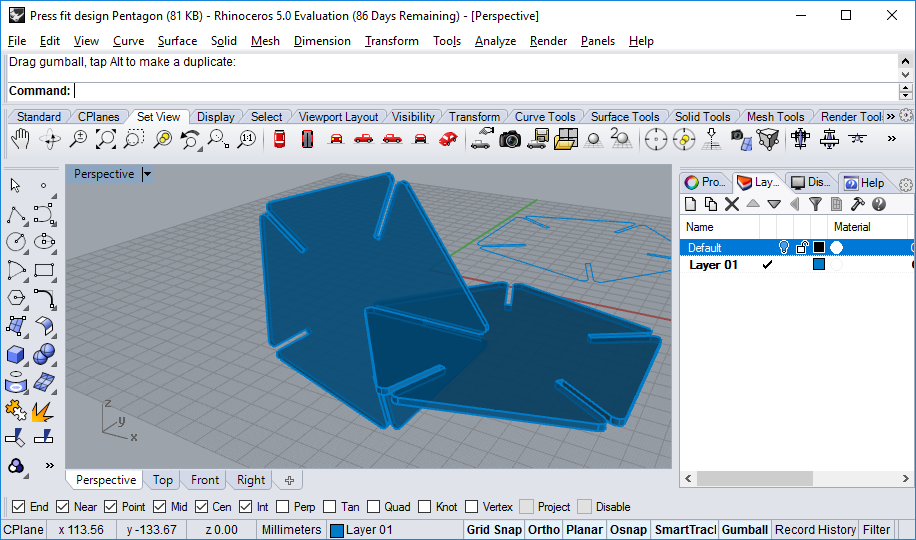The width and height of the screenshot is (916, 540).
Task: Toggle Record History in status bar
Action: (x=815, y=530)
